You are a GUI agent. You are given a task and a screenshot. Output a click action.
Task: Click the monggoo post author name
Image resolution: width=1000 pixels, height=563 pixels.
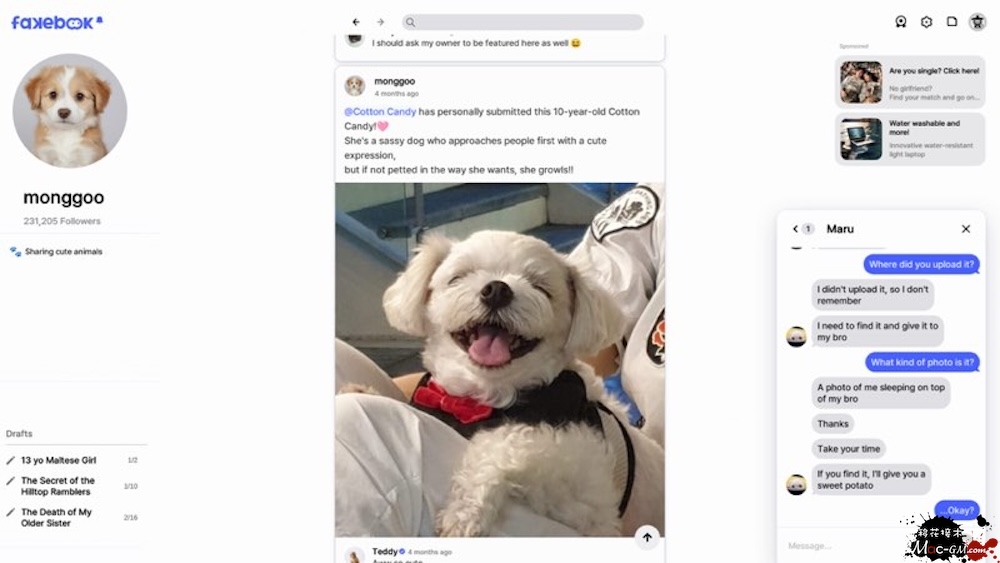[394, 81]
